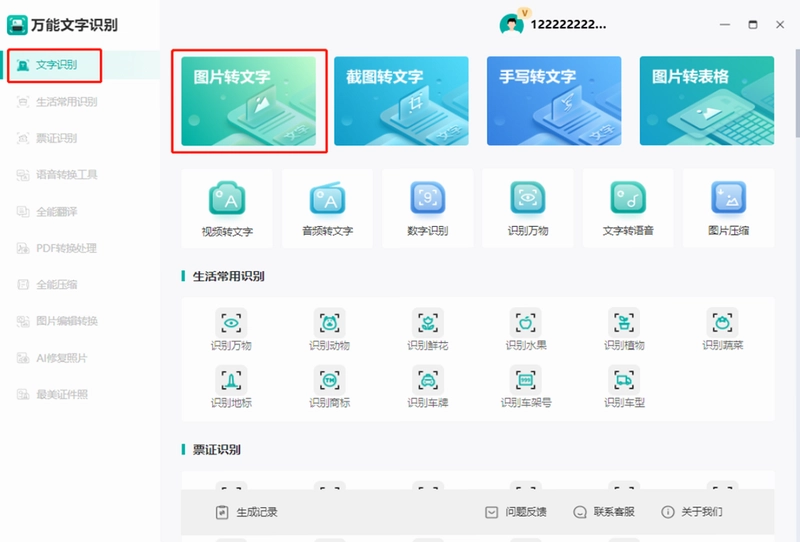
Task: Open AI修复照片 in sidebar
Action: coord(52,358)
